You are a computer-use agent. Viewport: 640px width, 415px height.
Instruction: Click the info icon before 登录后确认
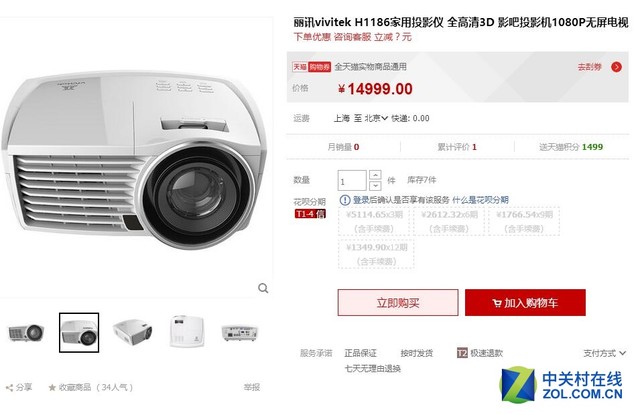345,200
